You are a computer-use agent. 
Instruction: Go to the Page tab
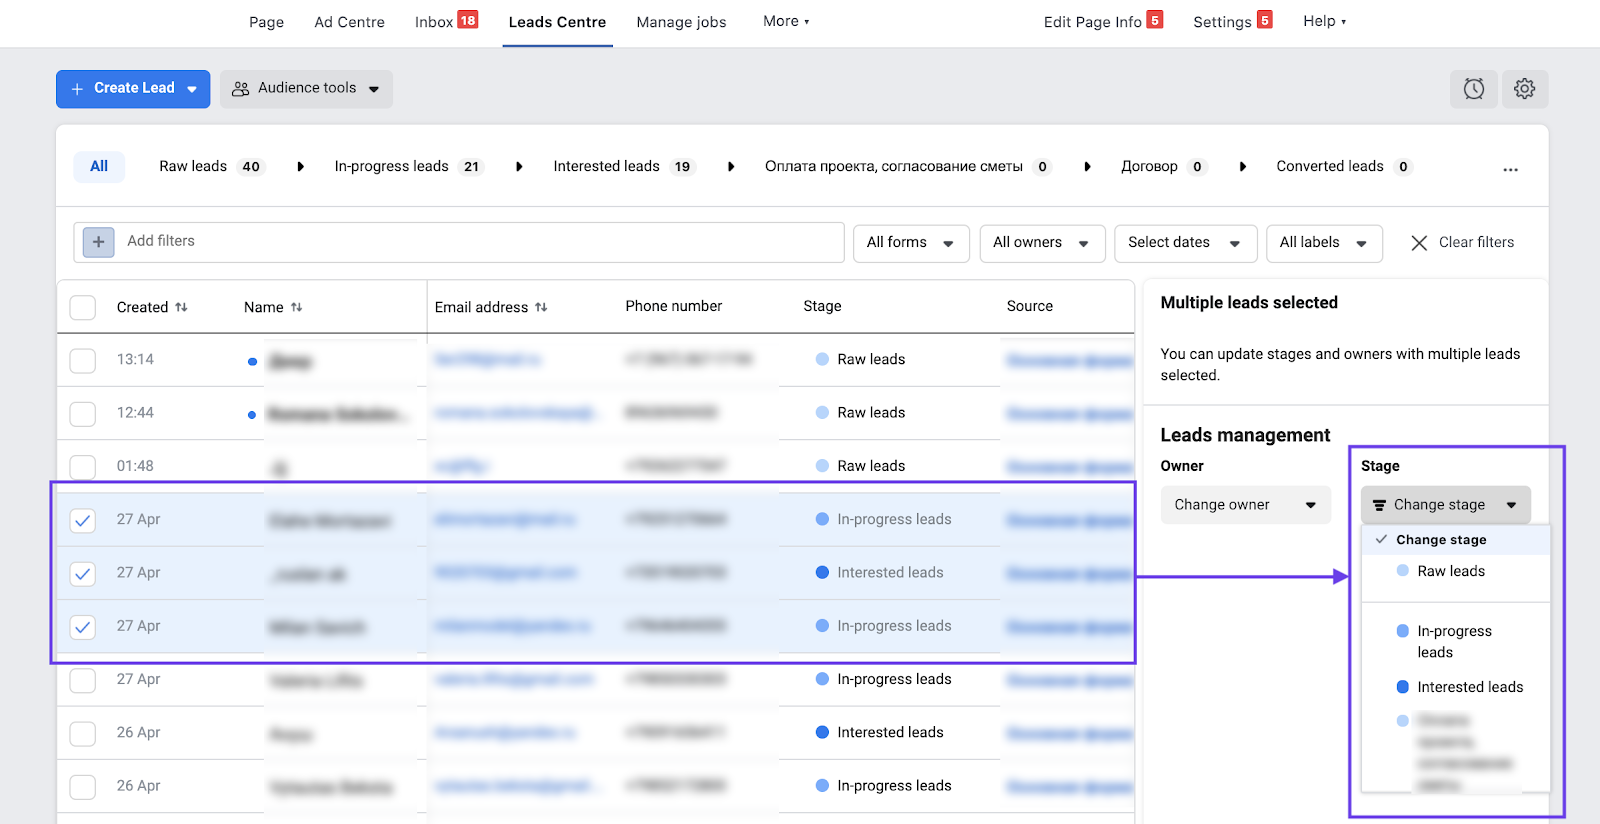(x=266, y=22)
